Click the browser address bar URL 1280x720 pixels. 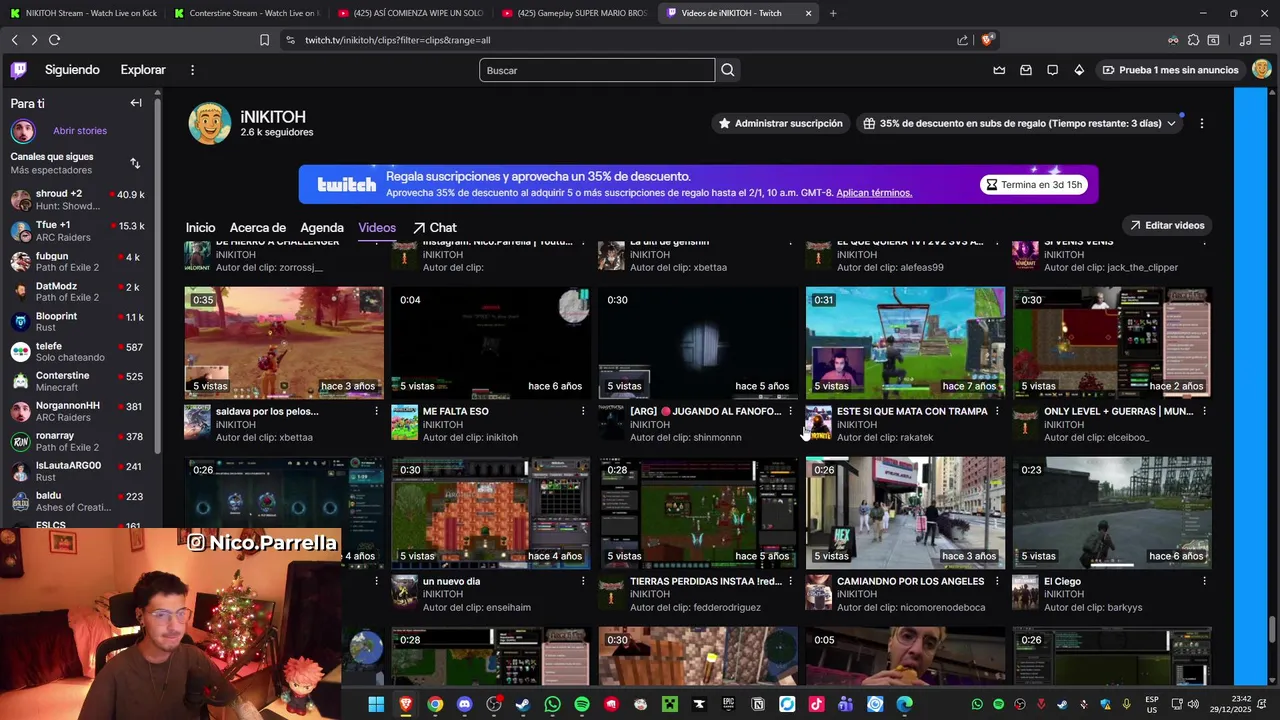(x=398, y=40)
